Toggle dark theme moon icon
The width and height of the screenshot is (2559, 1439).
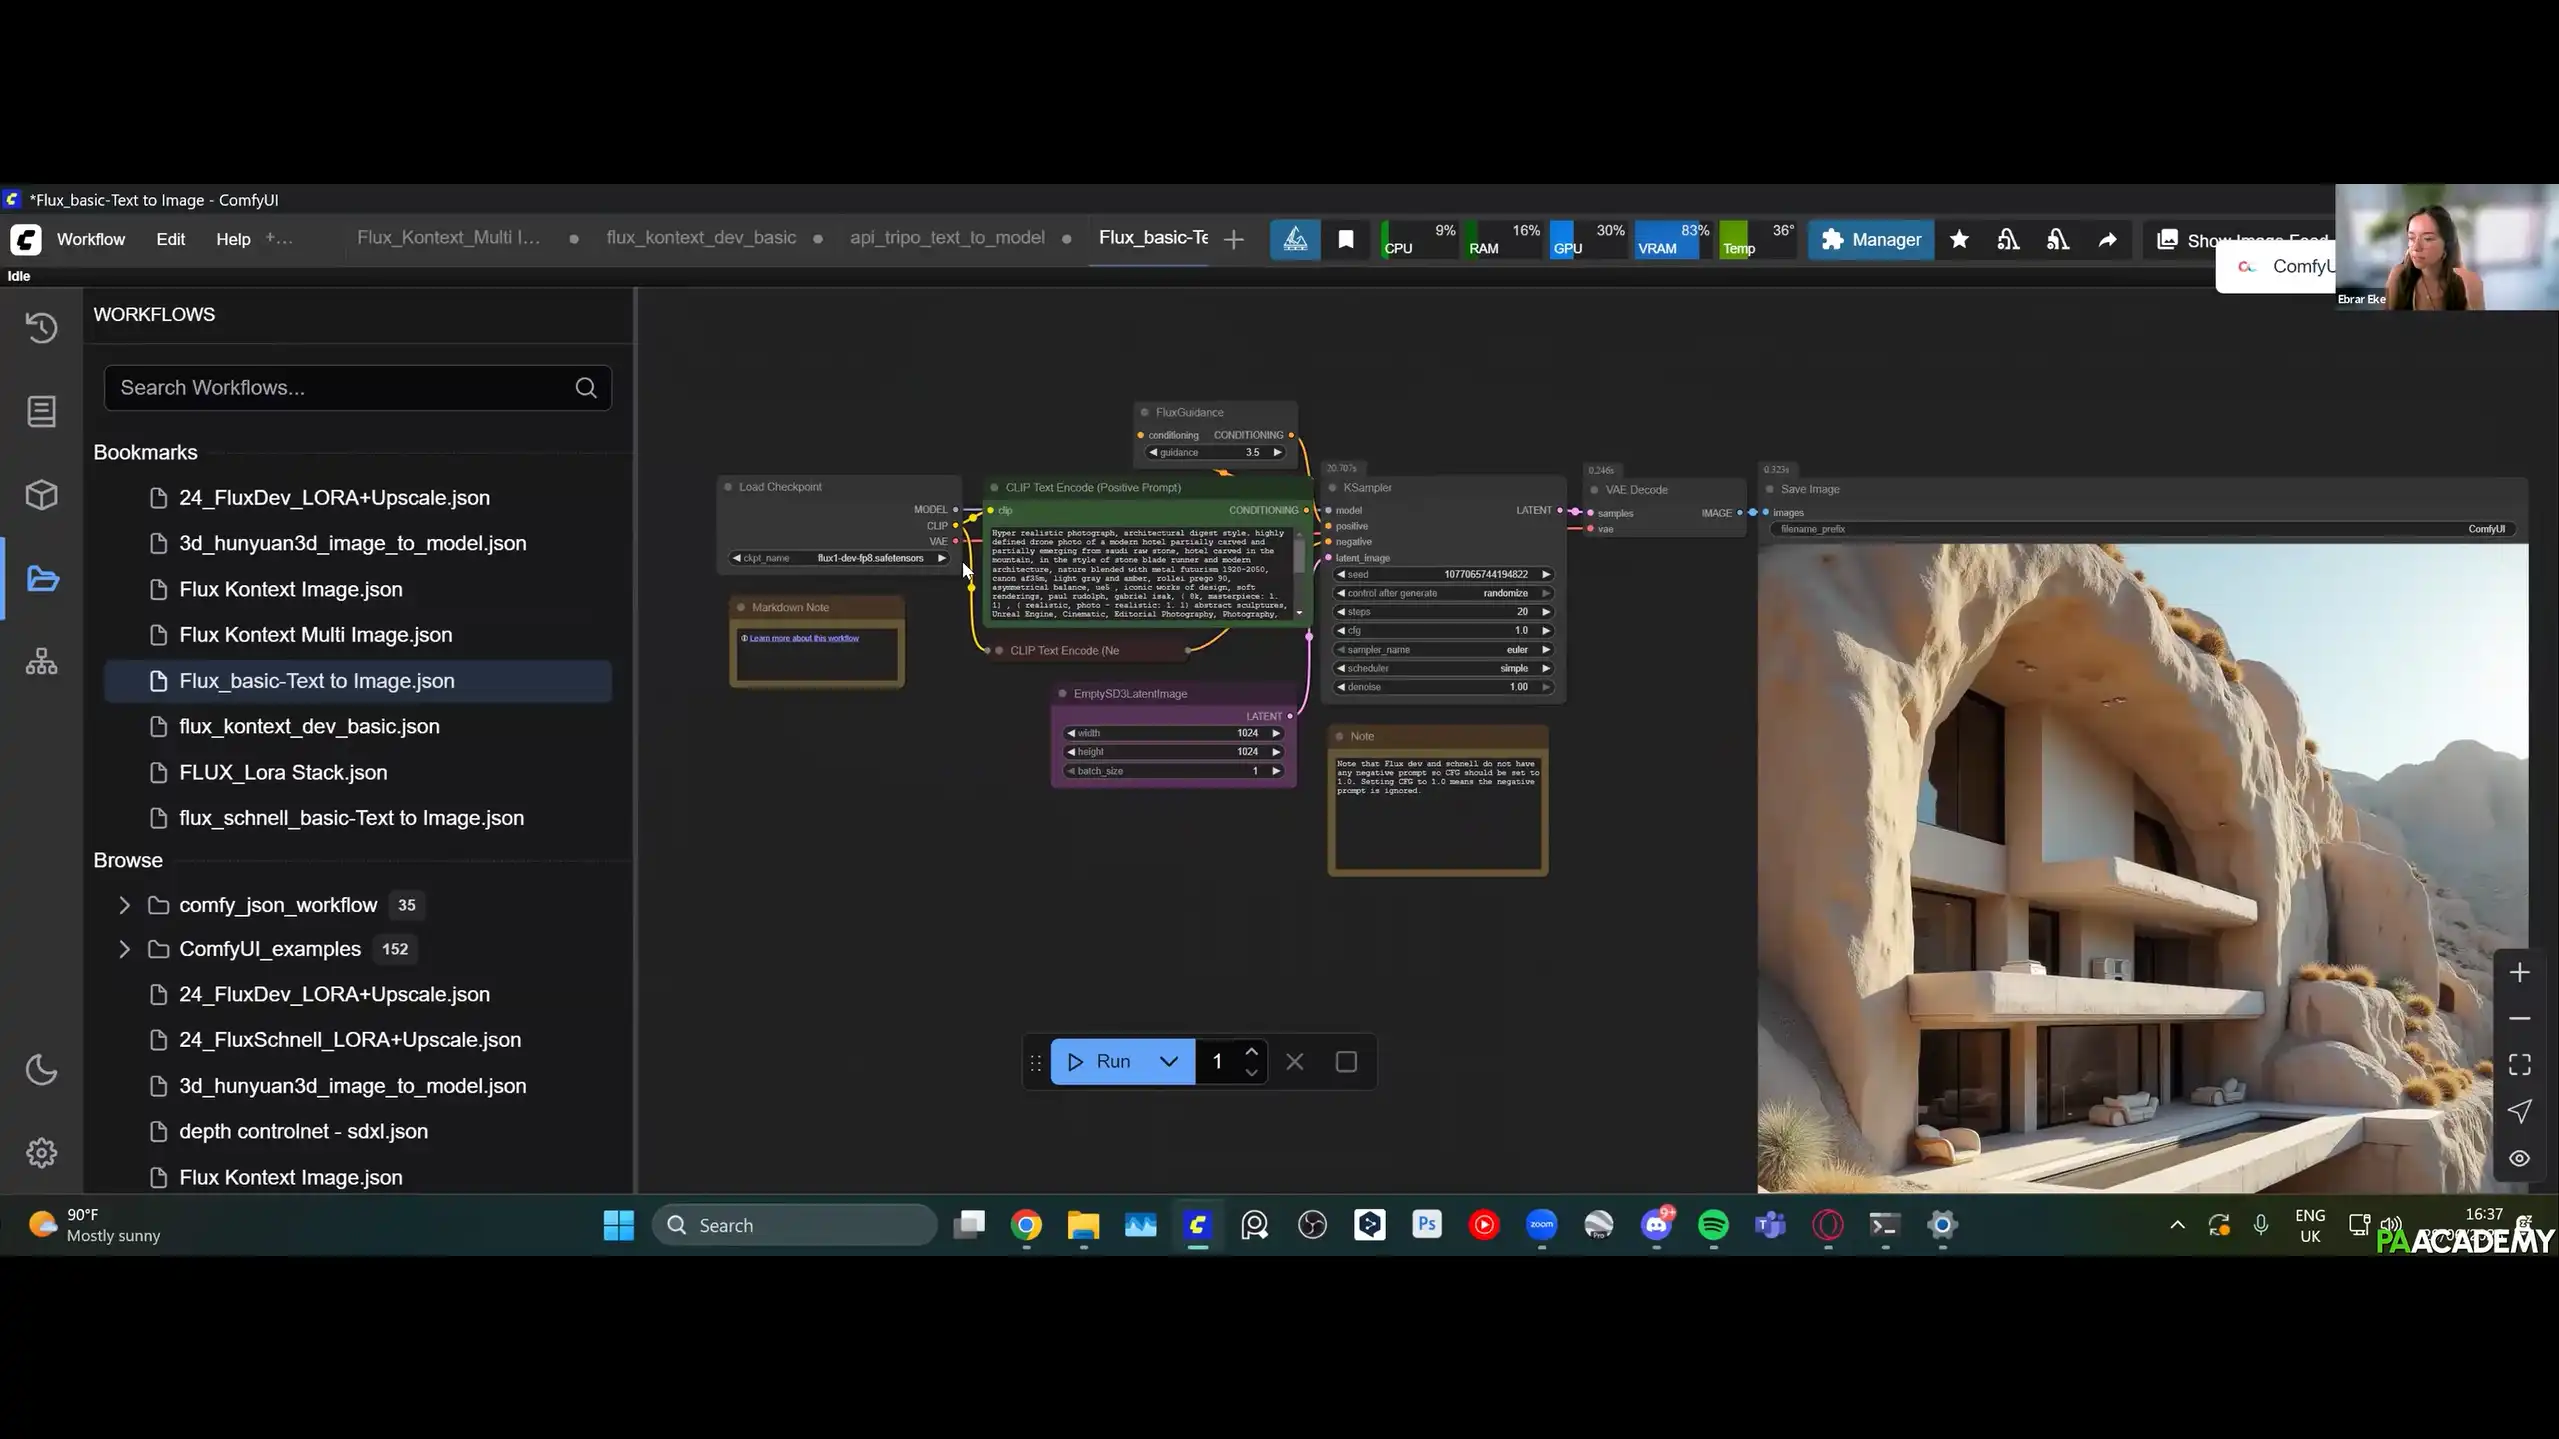point(41,1070)
